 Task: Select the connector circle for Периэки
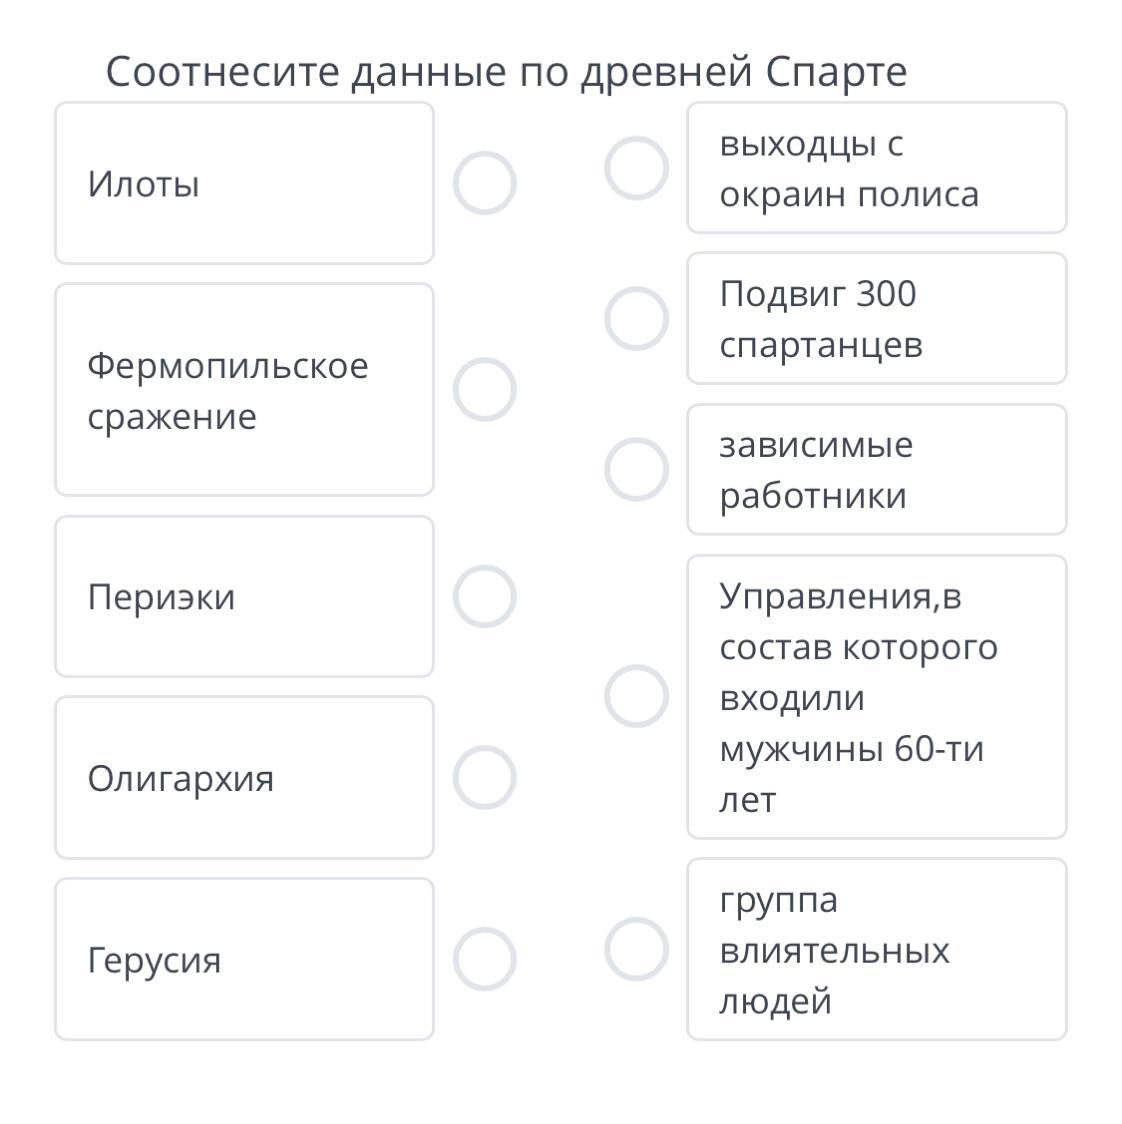[x=485, y=597]
